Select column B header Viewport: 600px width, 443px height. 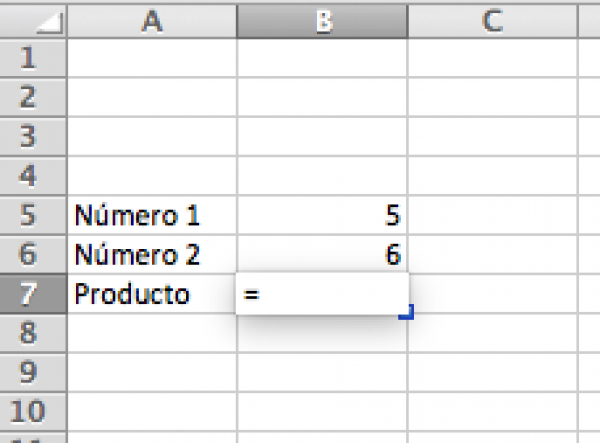(x=322, y=21)
